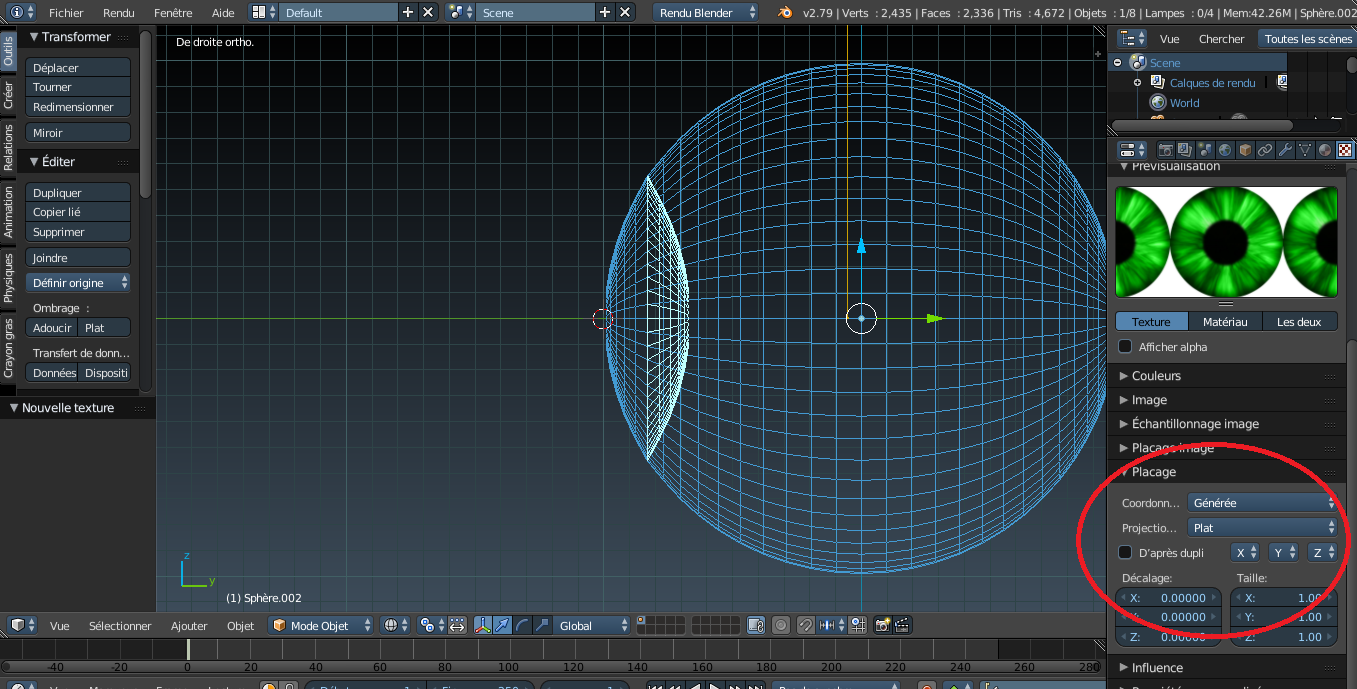Expand the Couleurs panel
This screenshot has width=1357, height=689.
point(1156,376)
